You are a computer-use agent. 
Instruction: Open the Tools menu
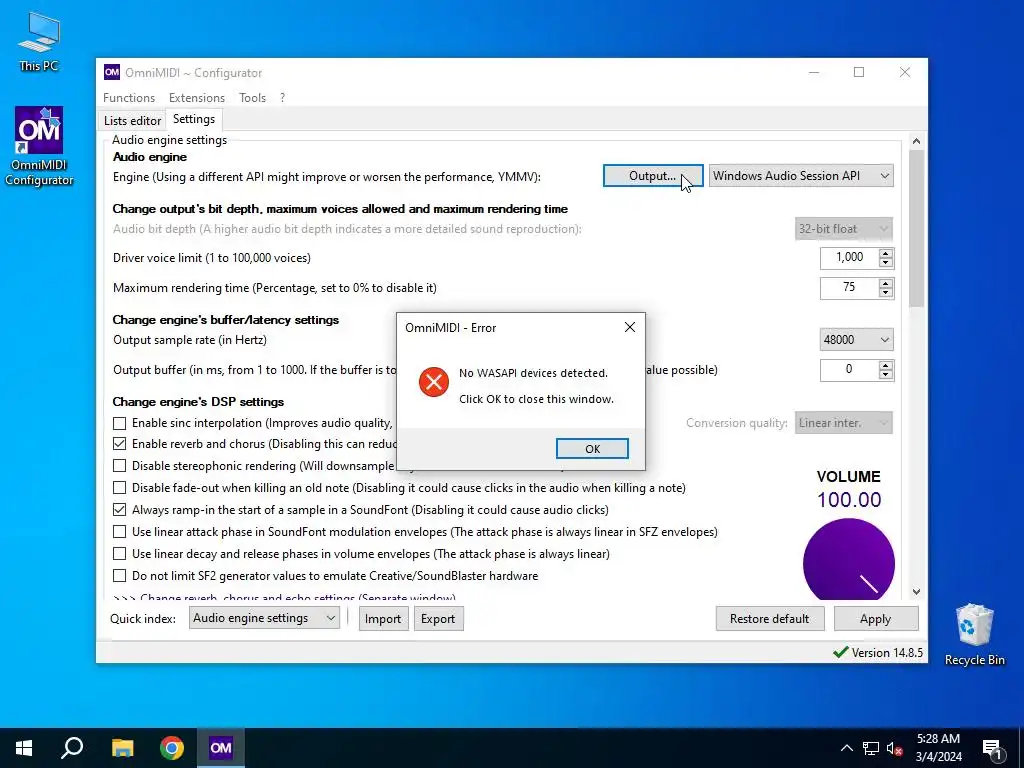252,97
